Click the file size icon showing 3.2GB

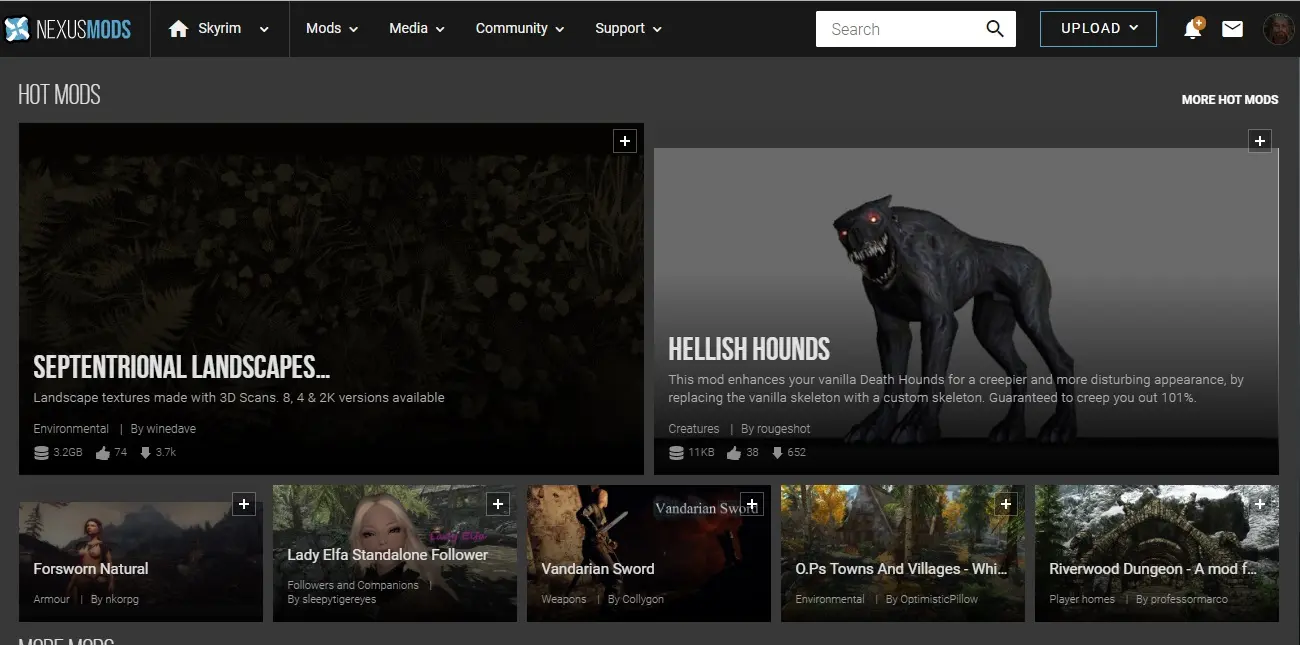(x=41, y=453)
